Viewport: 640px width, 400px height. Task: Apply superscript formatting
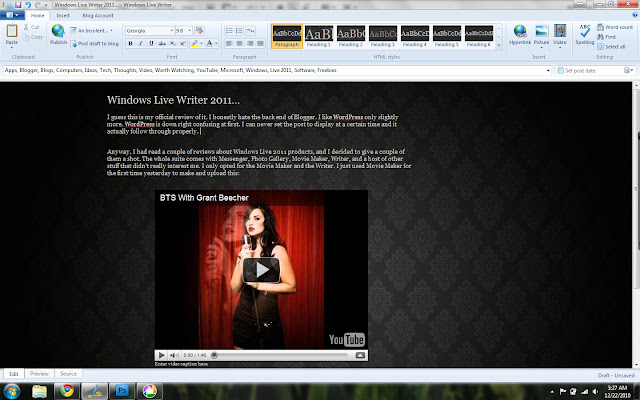click(x=183, y=43)
